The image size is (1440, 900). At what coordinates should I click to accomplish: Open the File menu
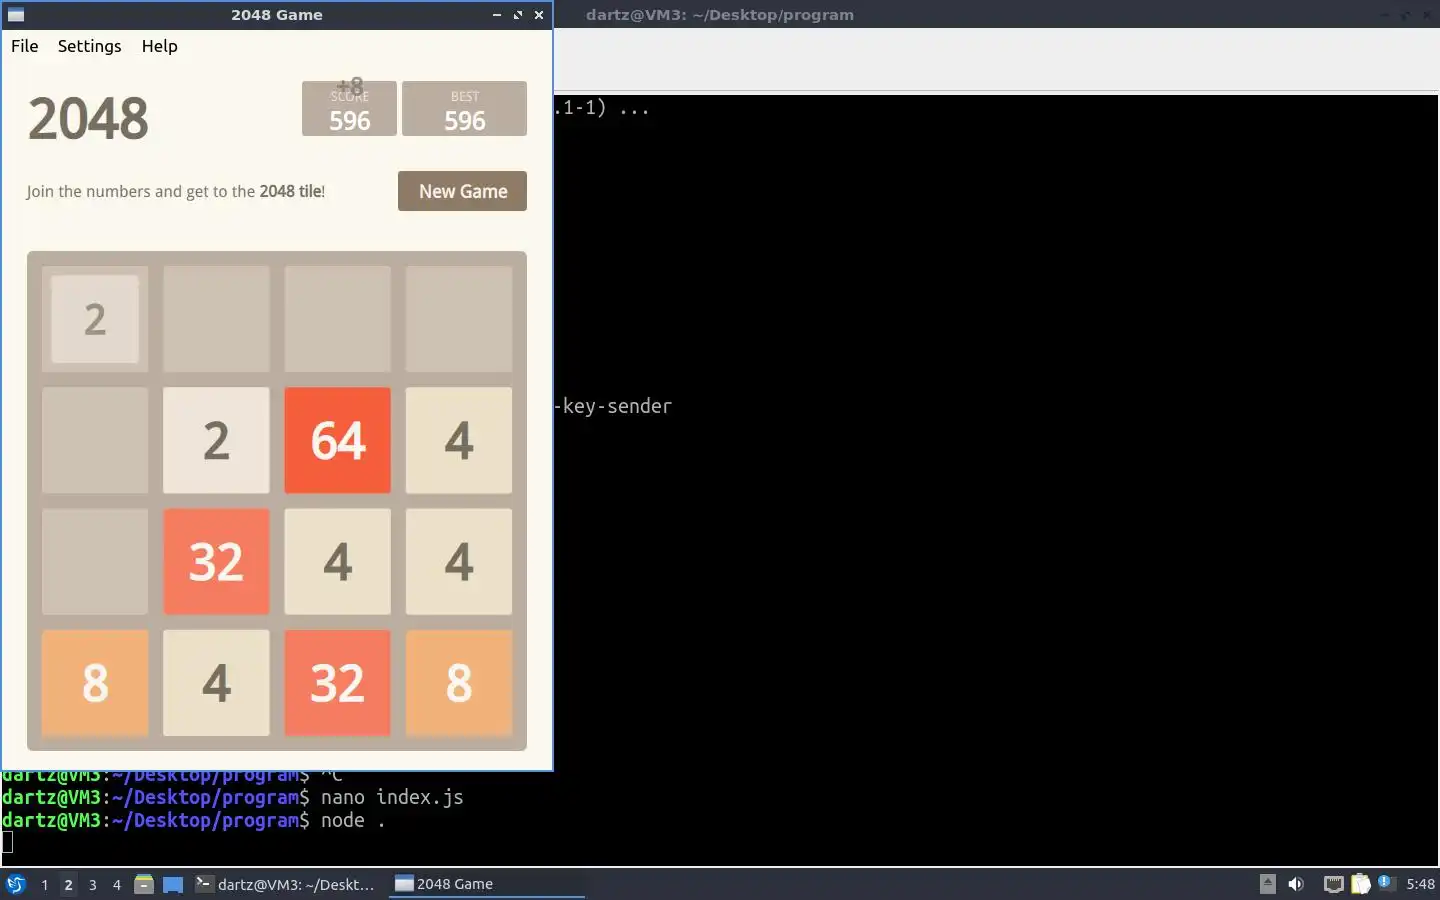[x=24, y=46]
